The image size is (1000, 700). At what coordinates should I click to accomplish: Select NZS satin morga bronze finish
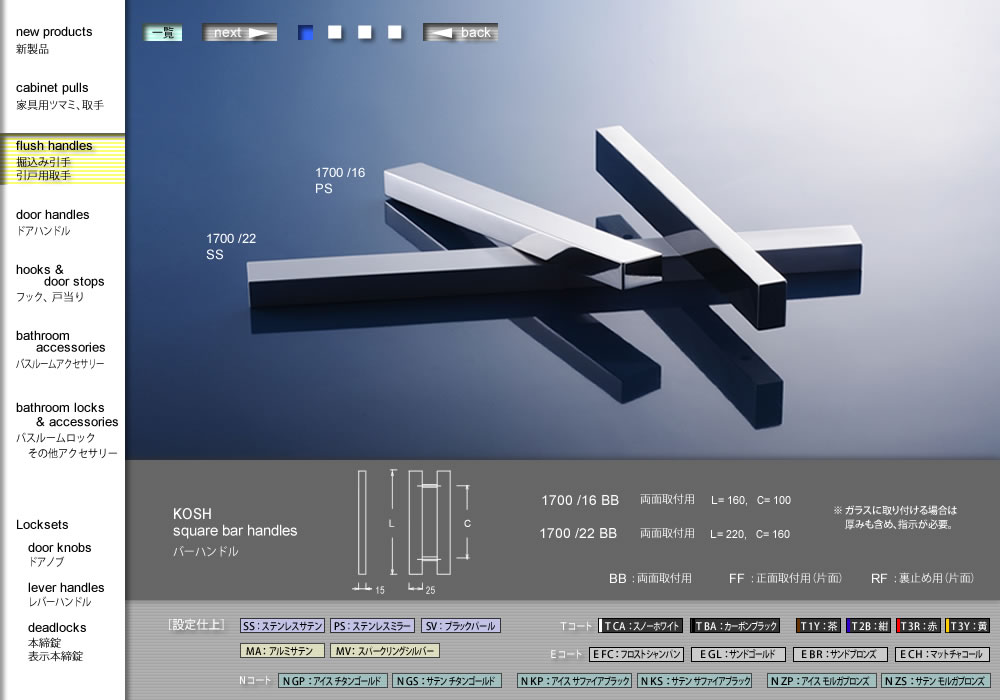[x=936, y=681]
